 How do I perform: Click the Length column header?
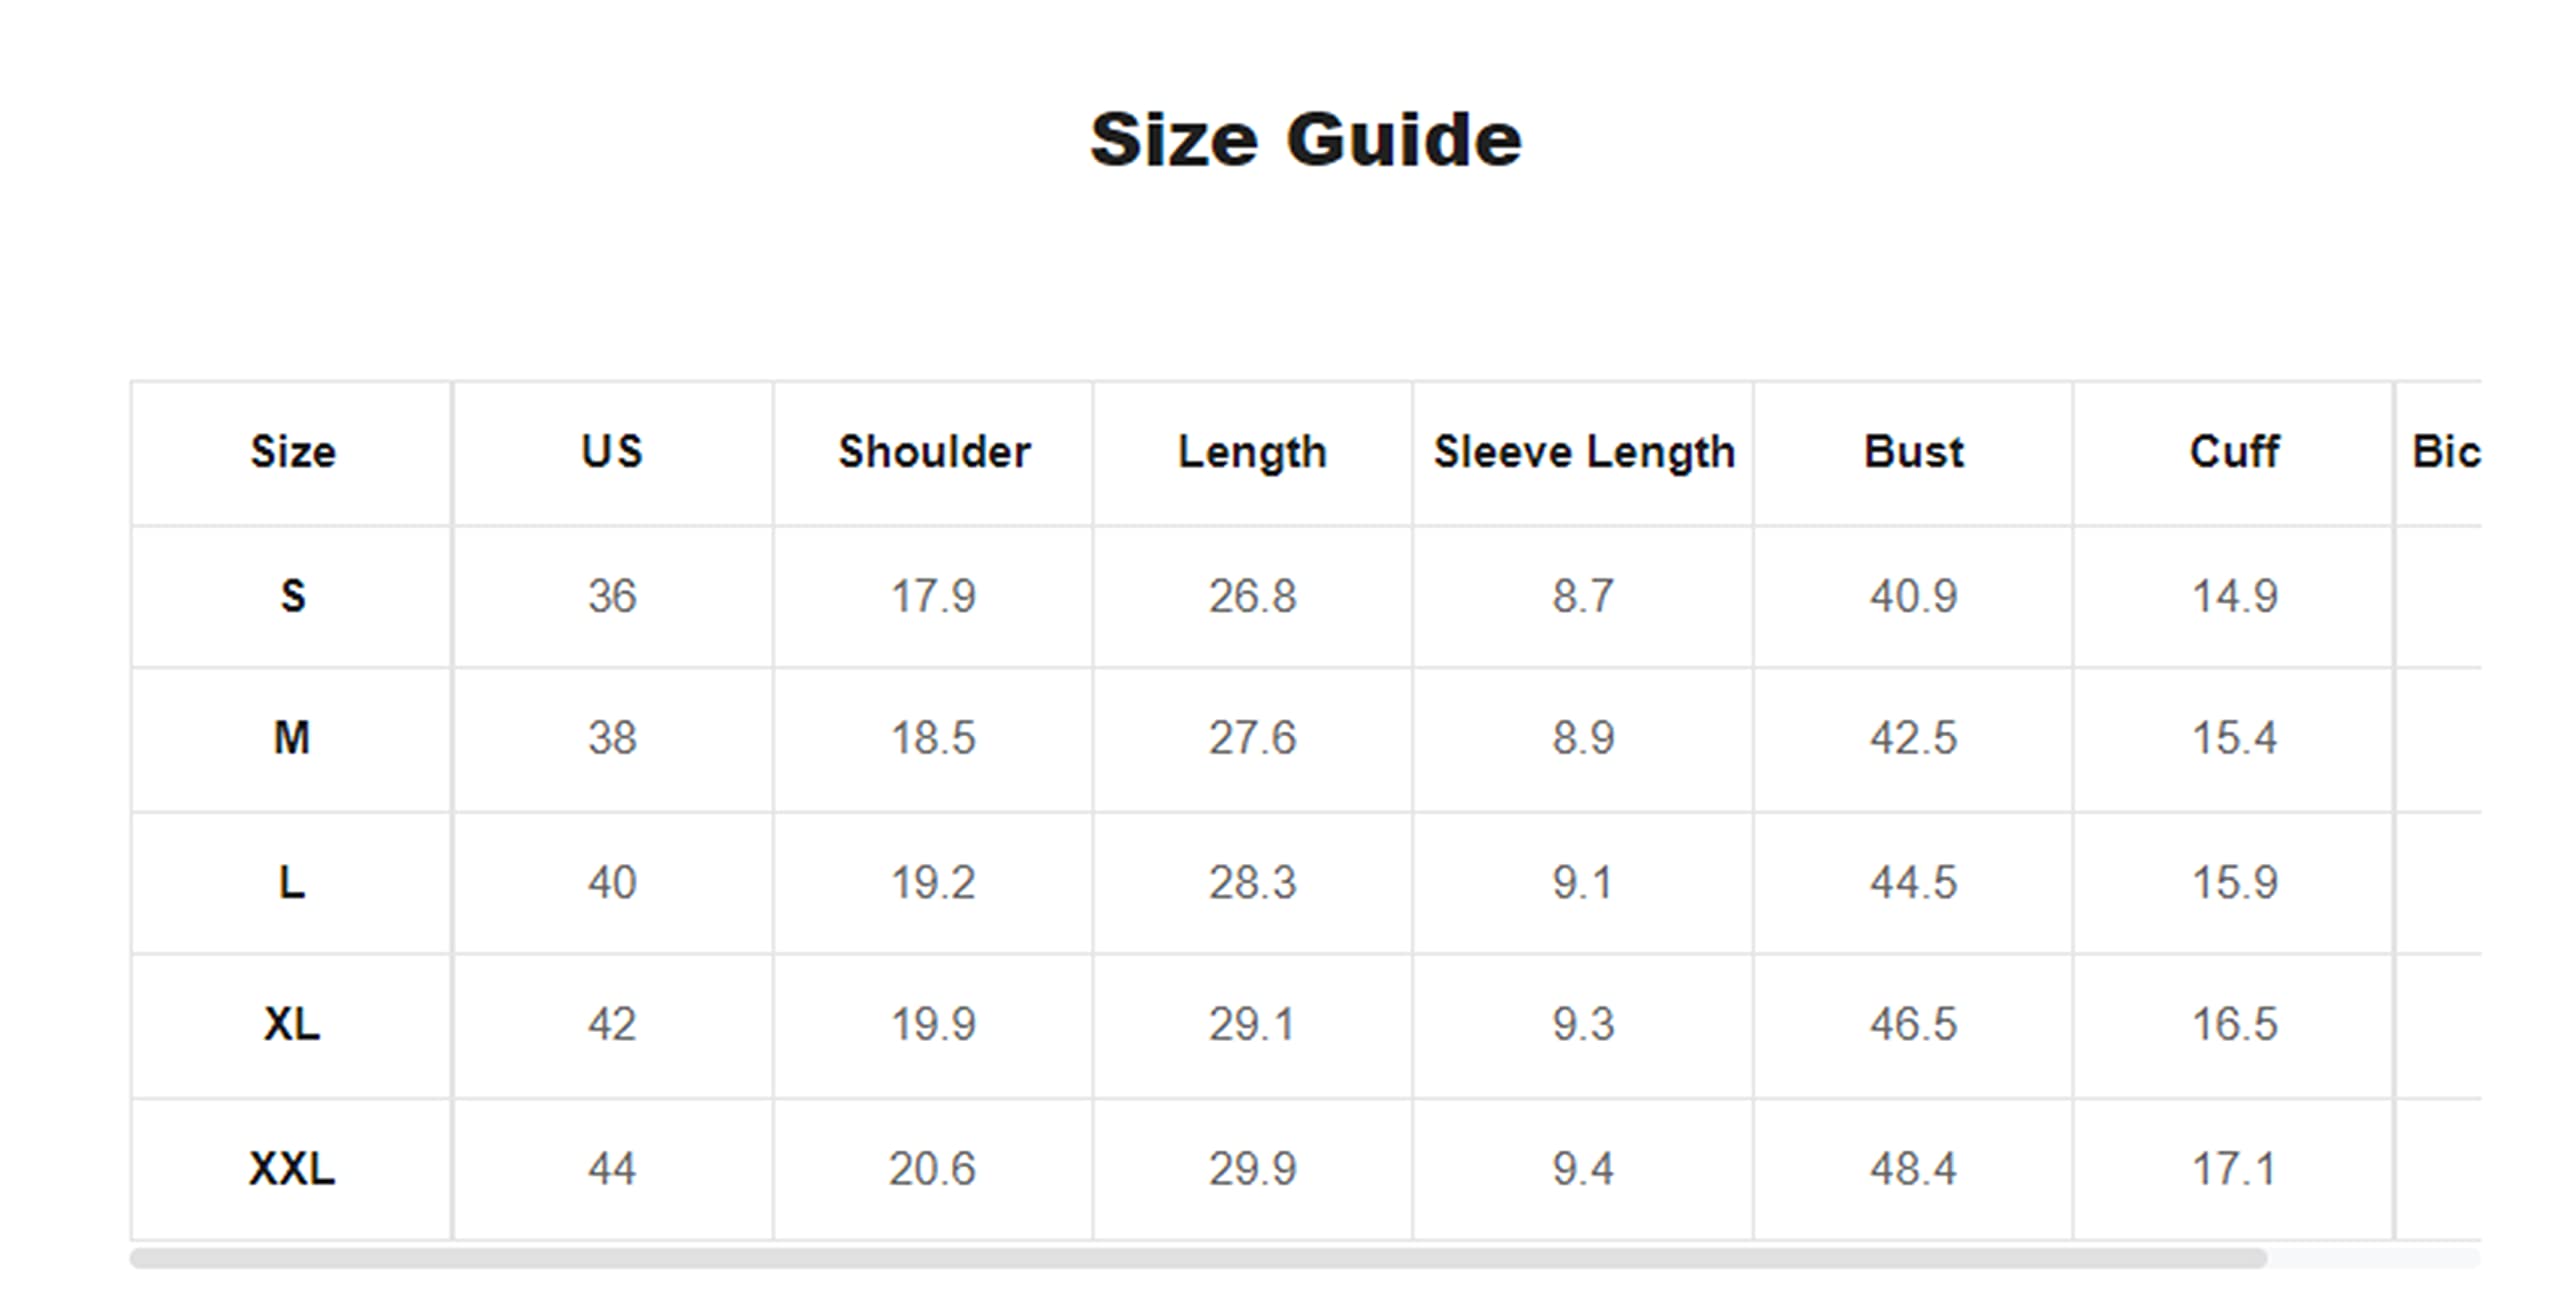pyautogui.click(x=1252, y=452)
